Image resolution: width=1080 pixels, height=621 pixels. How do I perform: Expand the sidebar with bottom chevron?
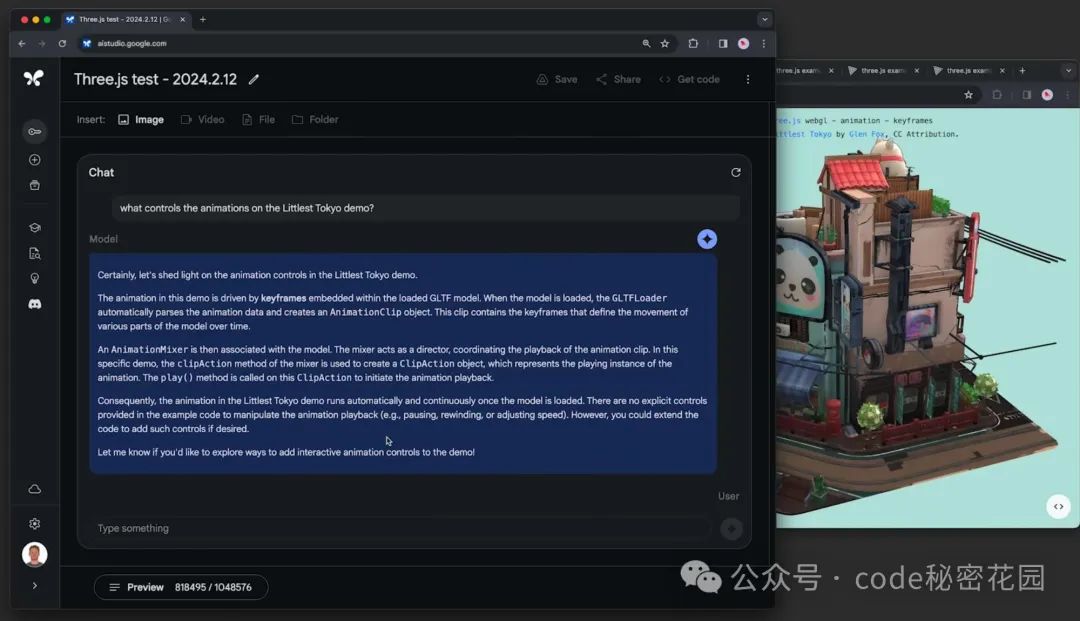34,586
